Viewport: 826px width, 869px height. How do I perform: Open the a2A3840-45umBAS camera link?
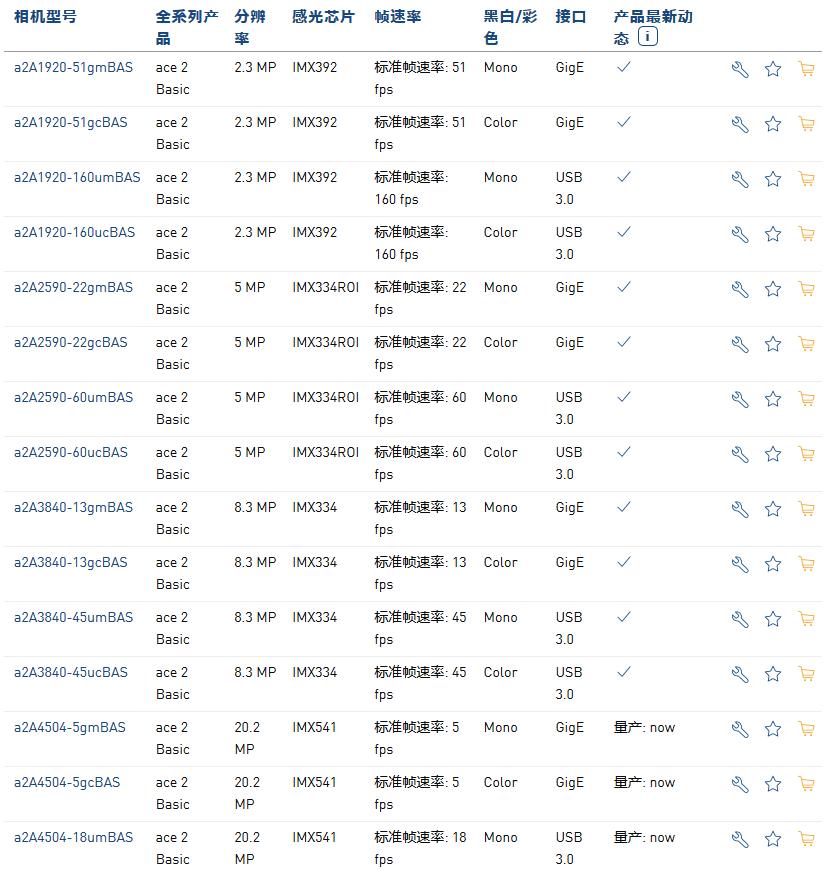coord(73,617)
